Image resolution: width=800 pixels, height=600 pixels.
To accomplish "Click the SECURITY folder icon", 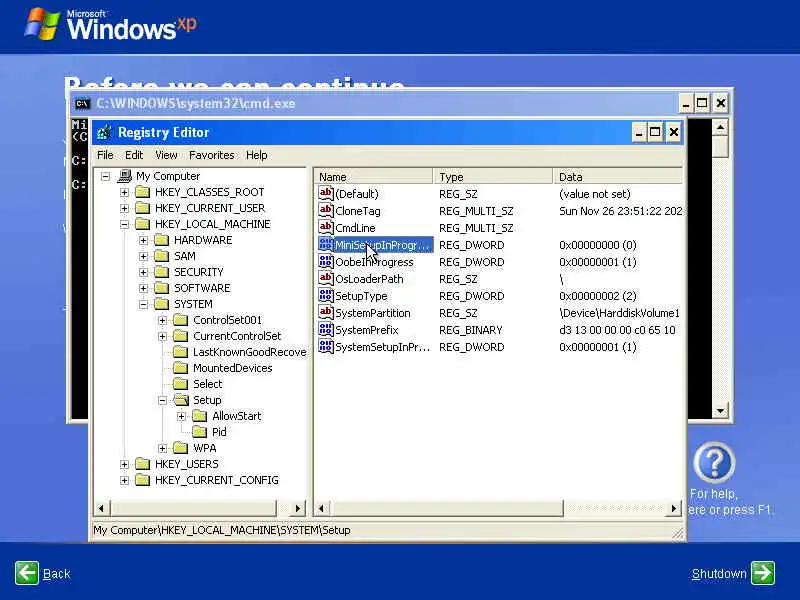I will [x=162, y=272].
